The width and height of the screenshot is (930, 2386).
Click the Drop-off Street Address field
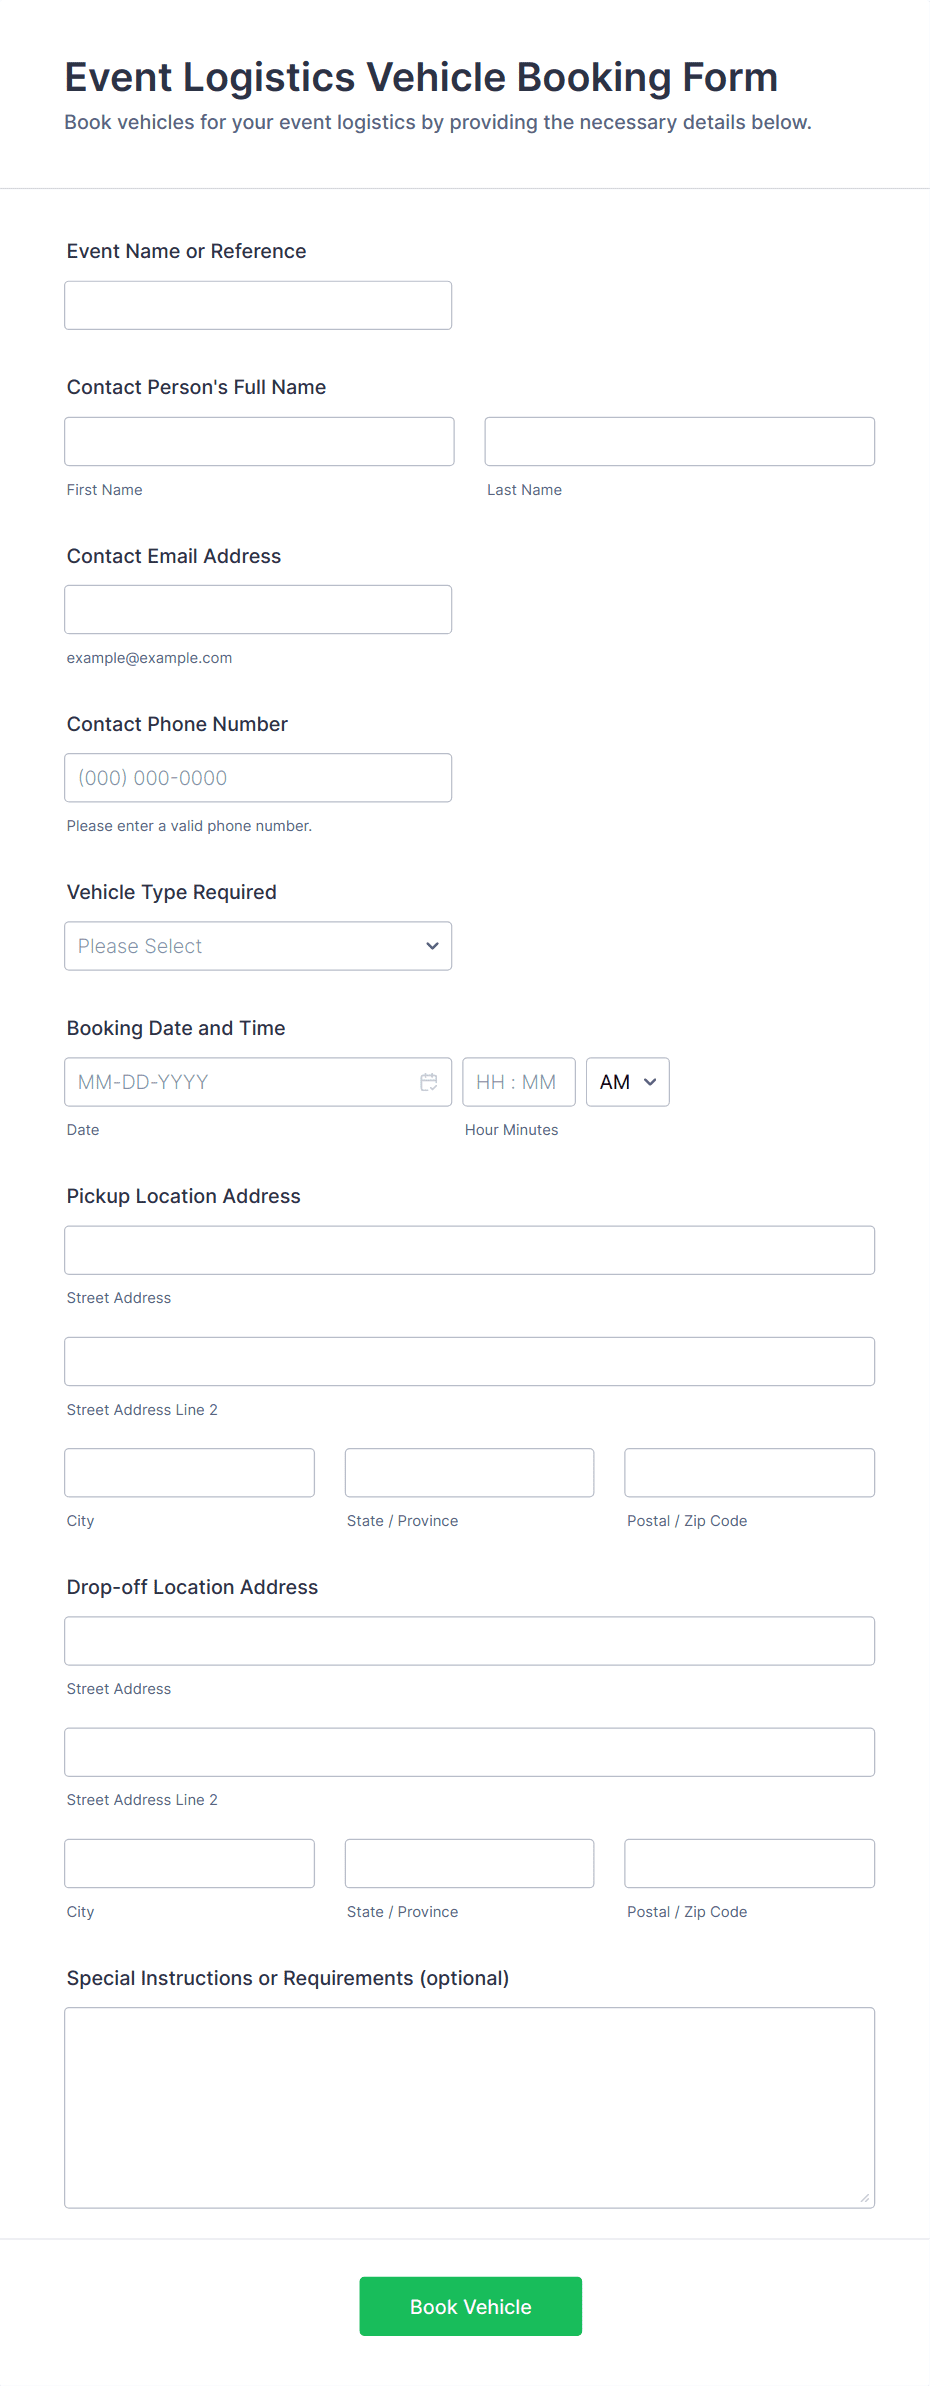(469, 1640)
